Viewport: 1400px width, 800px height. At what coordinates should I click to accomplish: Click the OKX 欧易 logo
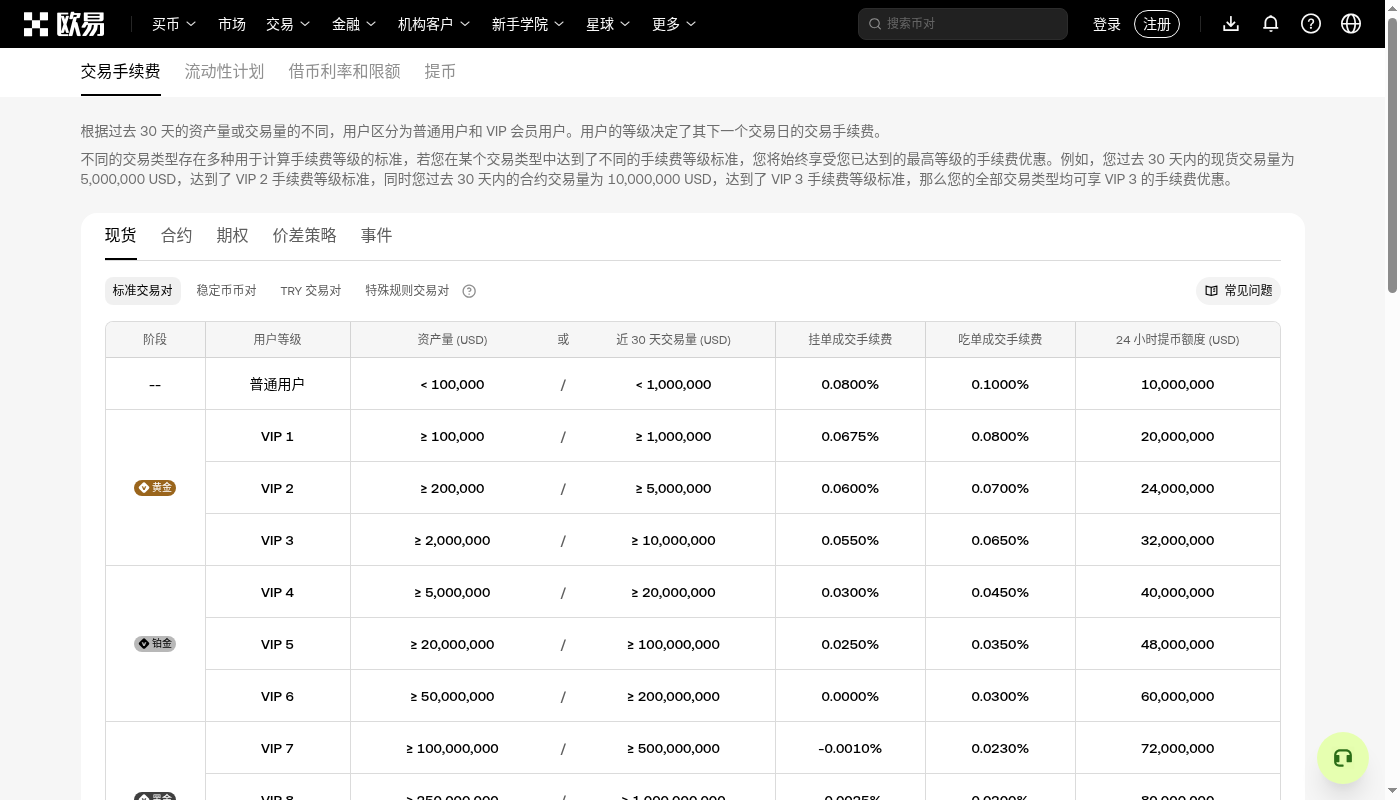(x=64, y=24)
